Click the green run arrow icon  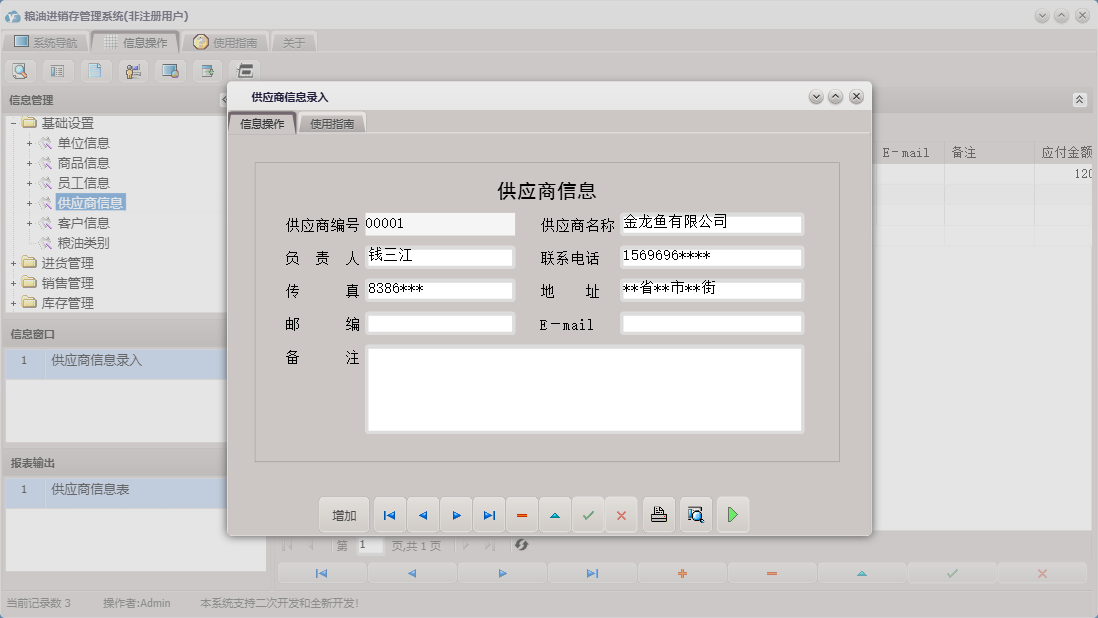pos(733,514)
